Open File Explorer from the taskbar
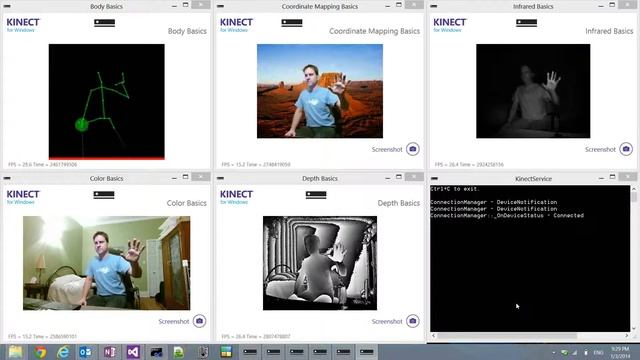The image size is (640, 360). click(16, 352)
